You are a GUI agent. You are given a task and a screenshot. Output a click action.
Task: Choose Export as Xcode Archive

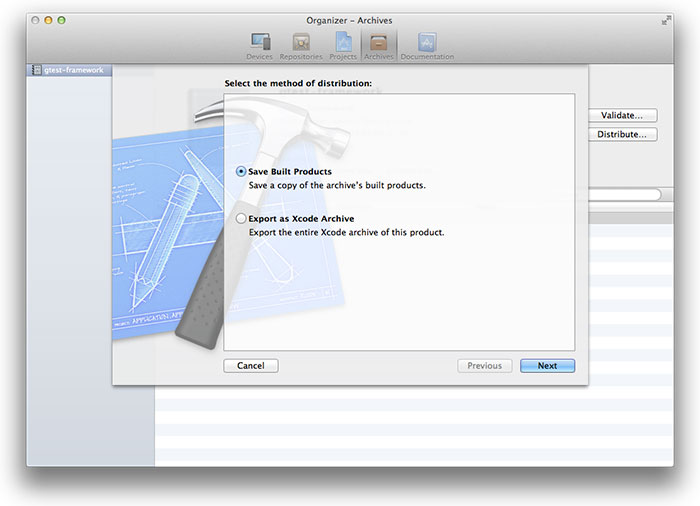(x=241, y=218)
